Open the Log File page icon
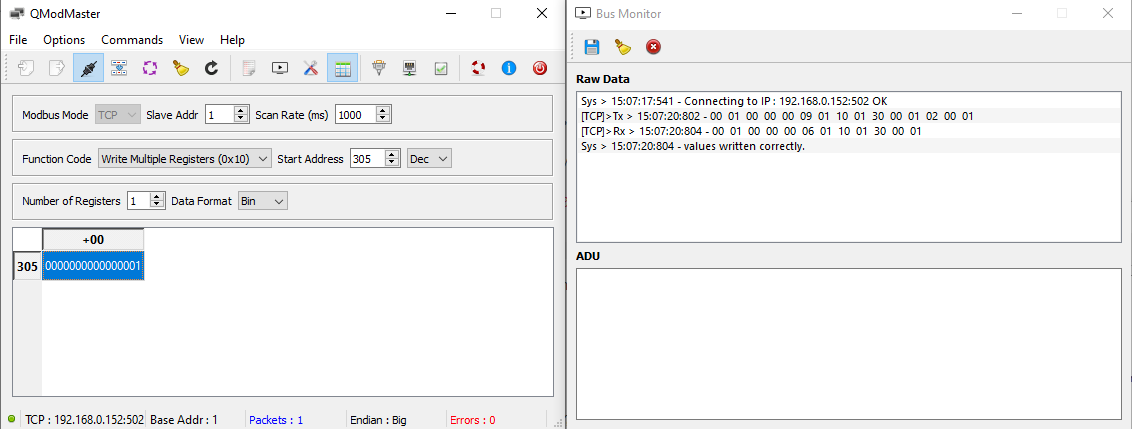Viewport: 1132px width, 429px height. point(249,68)
